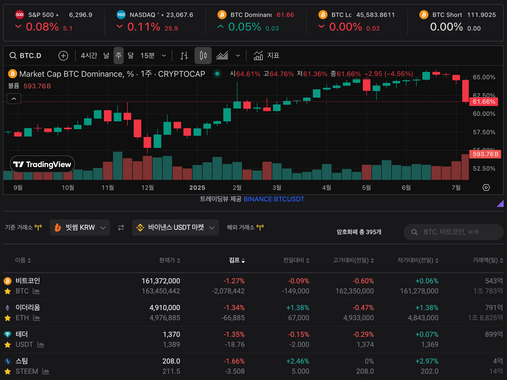Open the 빗썸 KRW exchange dropdown
507x380 pixels.
(80, 228)
